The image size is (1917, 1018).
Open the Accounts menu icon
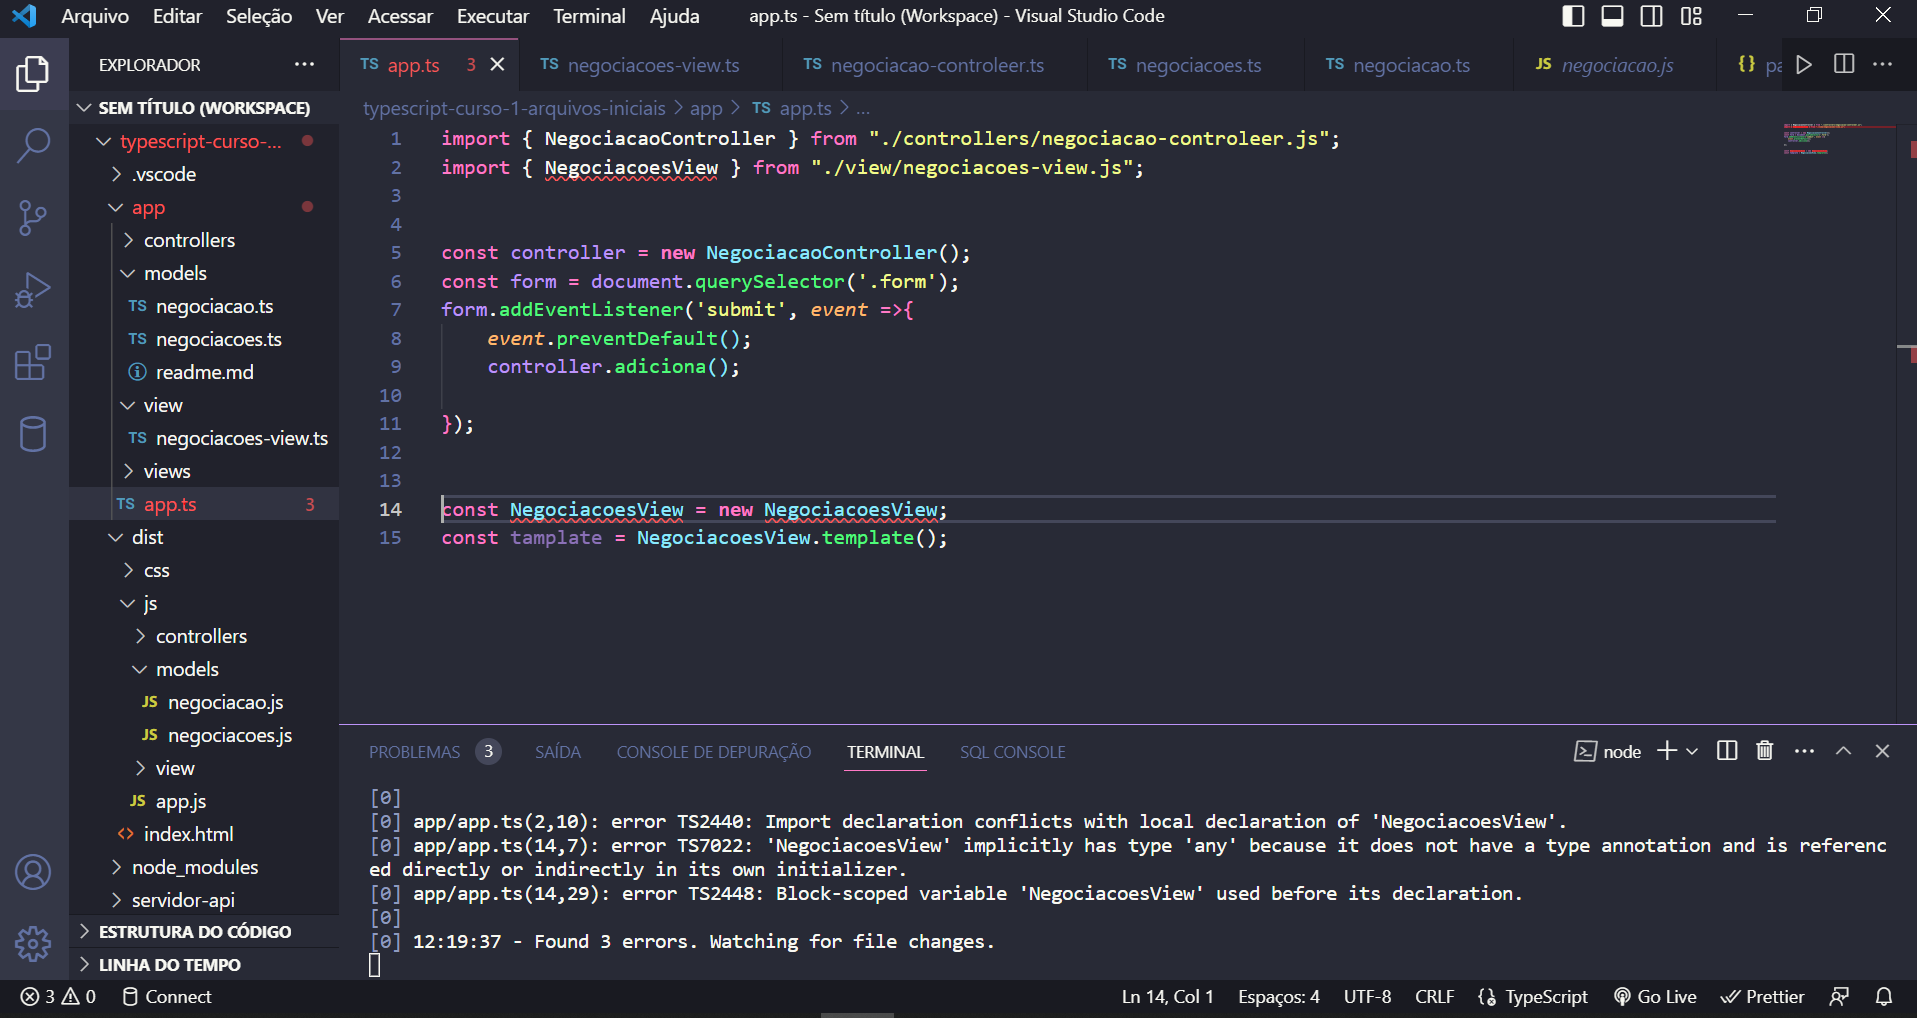click(x=33, y=872)
